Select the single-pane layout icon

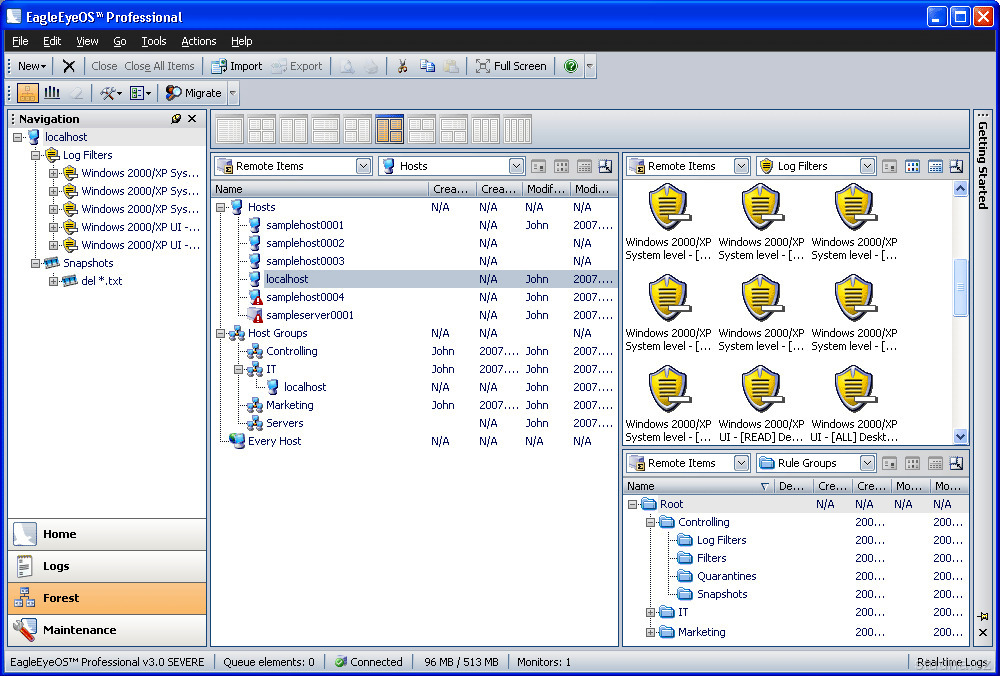(x=230, y=130)
